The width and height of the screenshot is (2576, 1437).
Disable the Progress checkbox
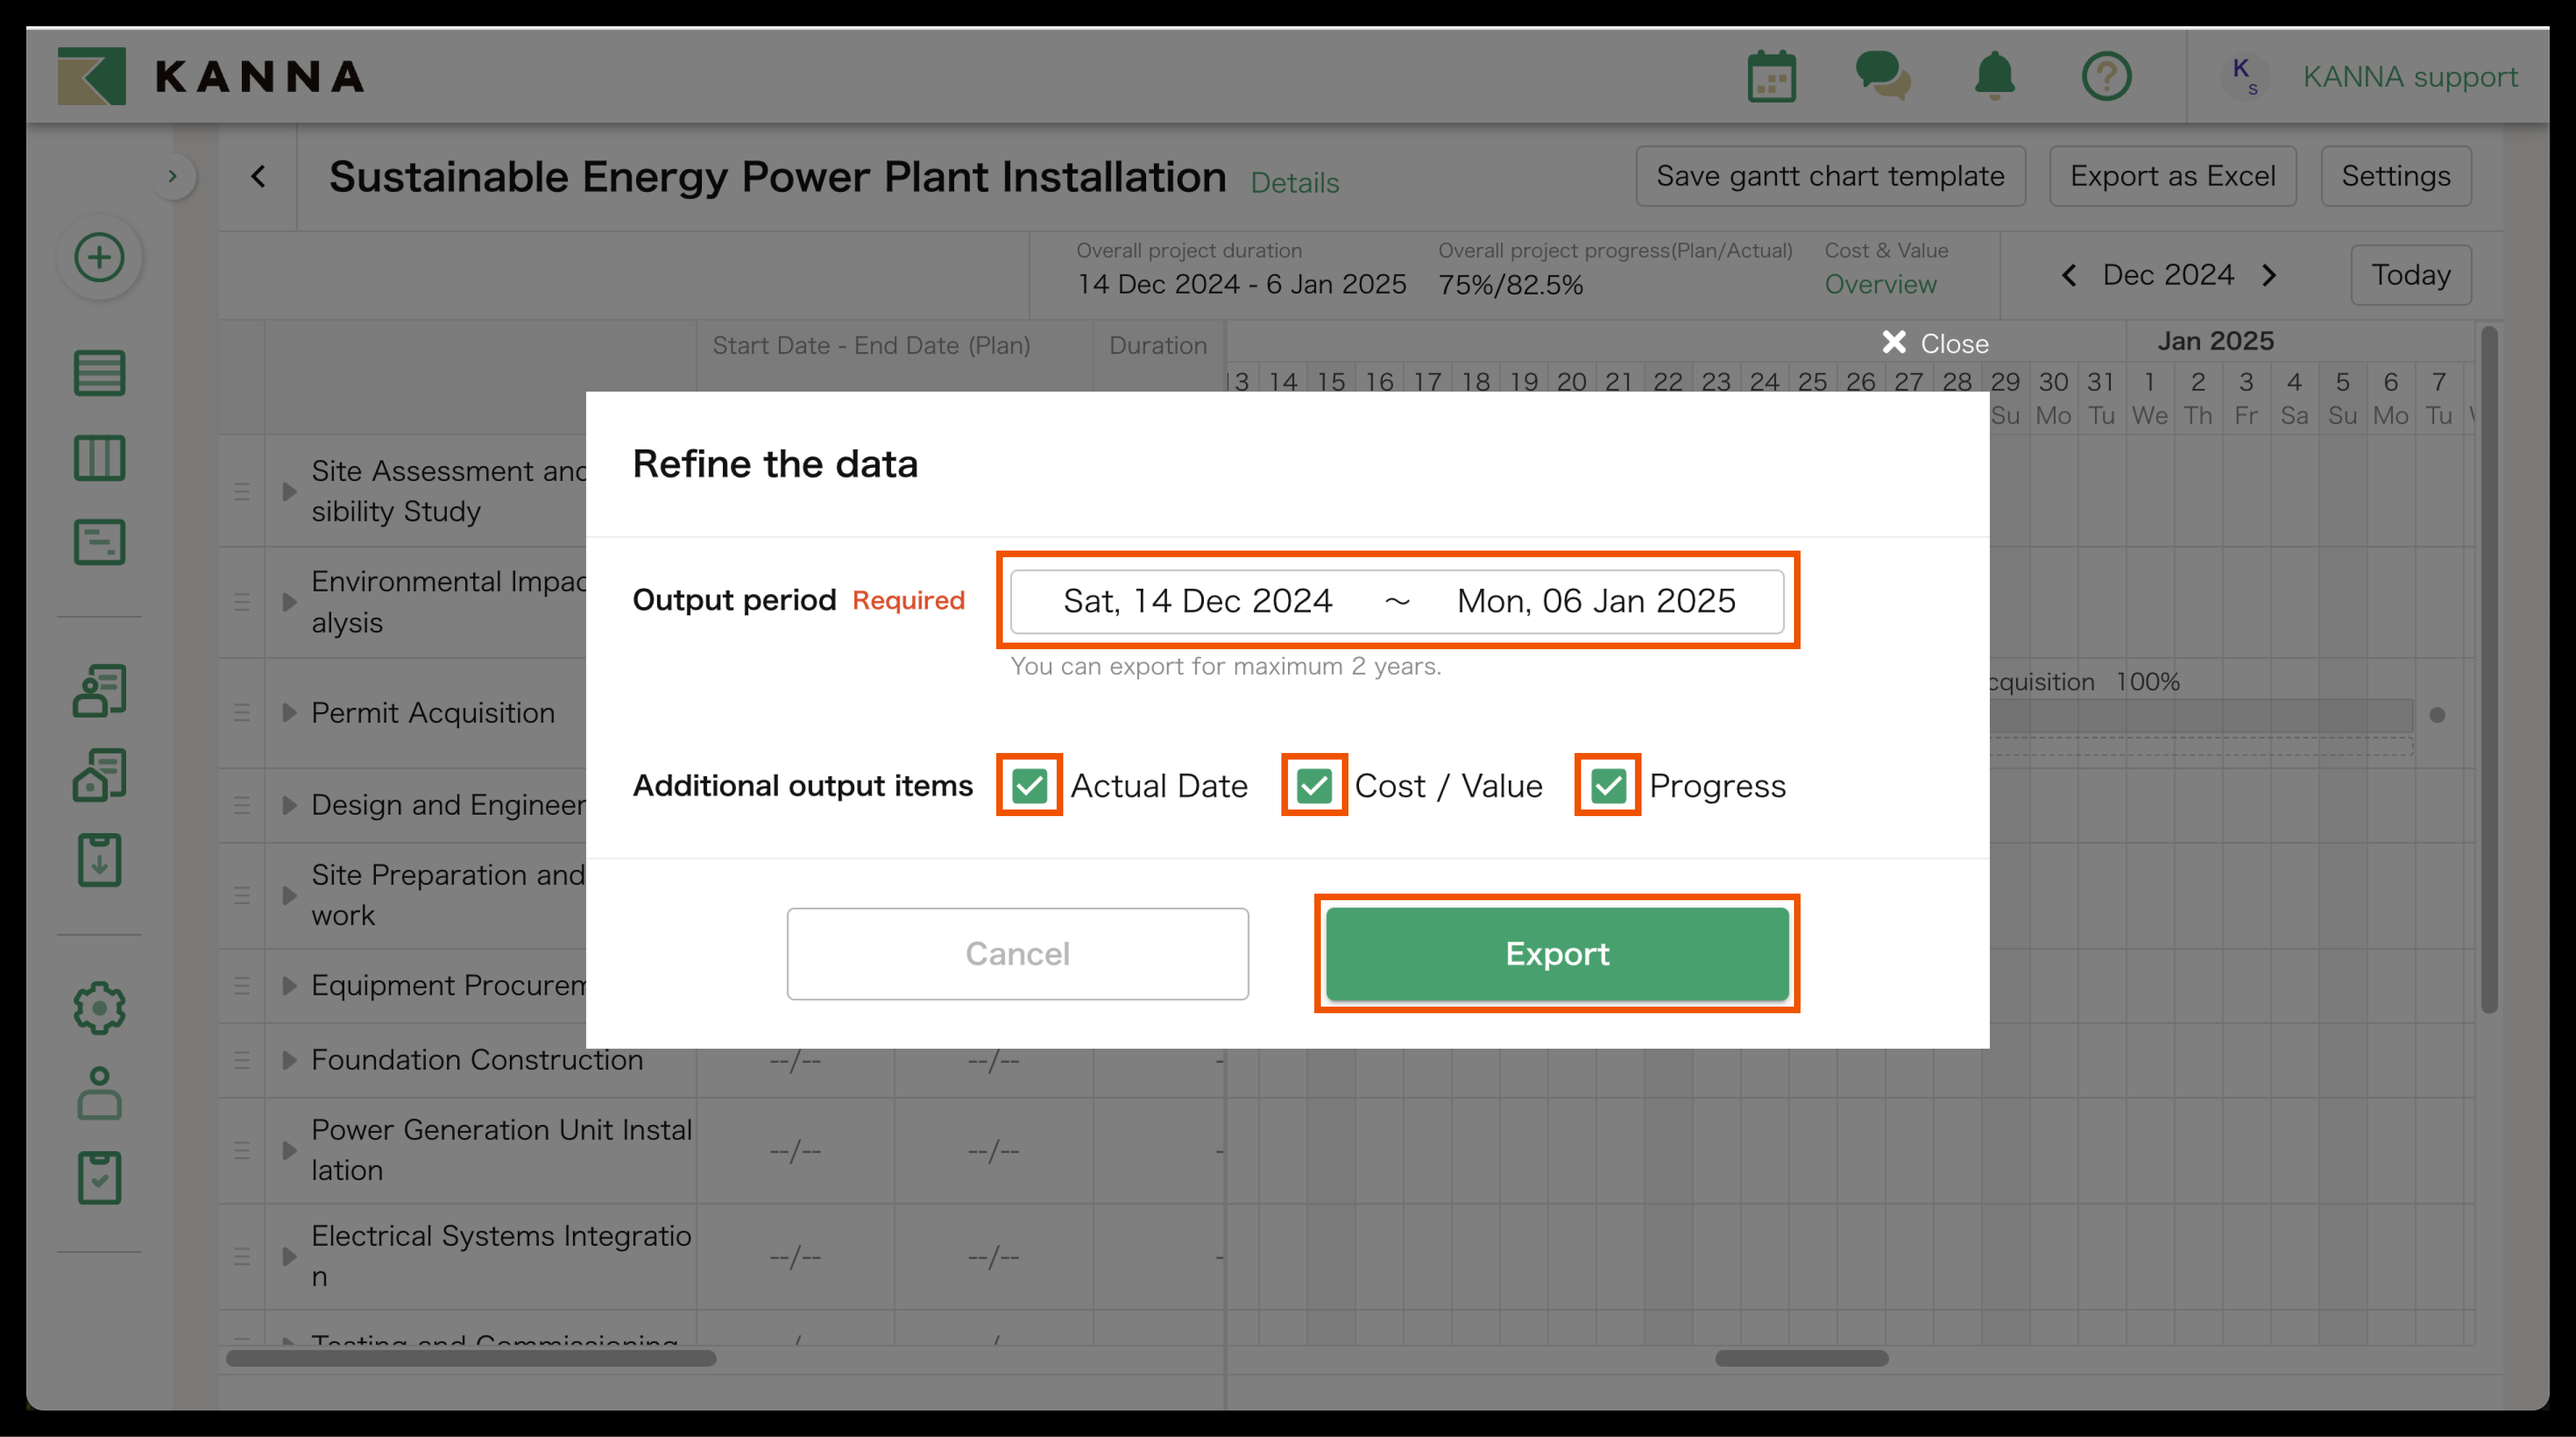pos(1608,786)
